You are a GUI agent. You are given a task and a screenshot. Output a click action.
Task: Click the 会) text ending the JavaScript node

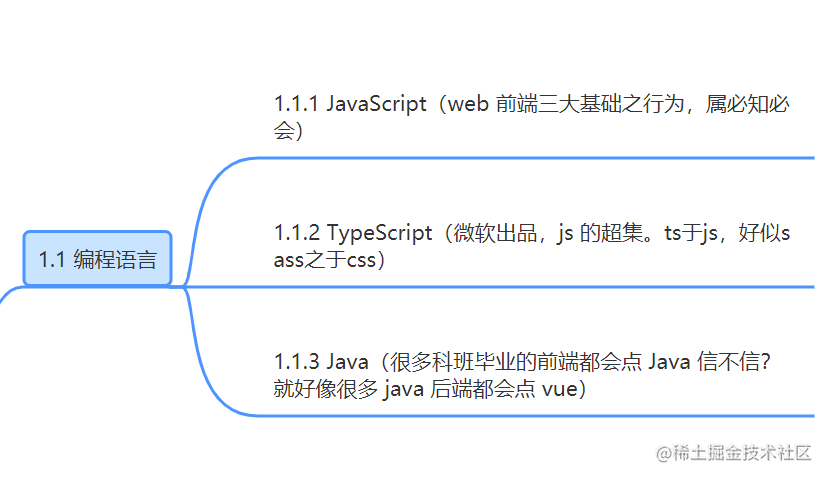point(288,130)
